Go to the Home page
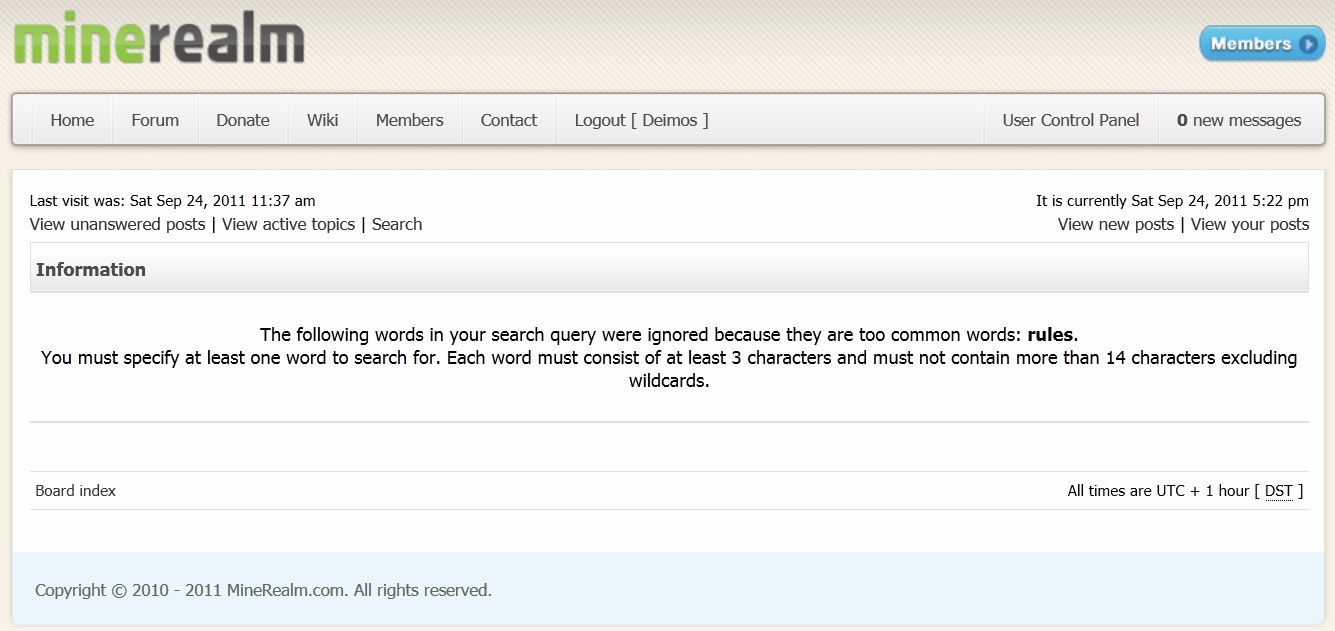The width and height of the screenshot is (1335, 631). click(72, 120)
